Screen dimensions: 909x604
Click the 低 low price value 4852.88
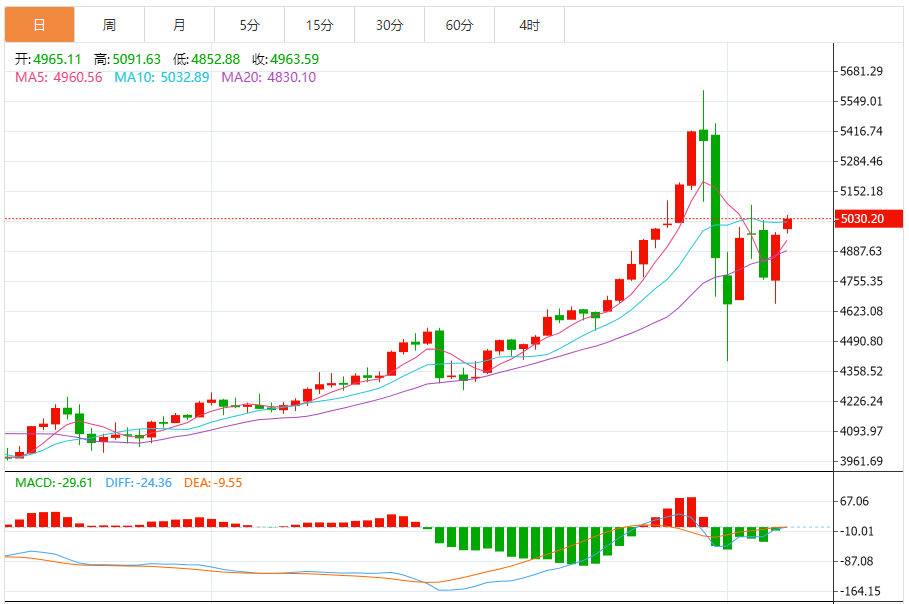point(215,59)
